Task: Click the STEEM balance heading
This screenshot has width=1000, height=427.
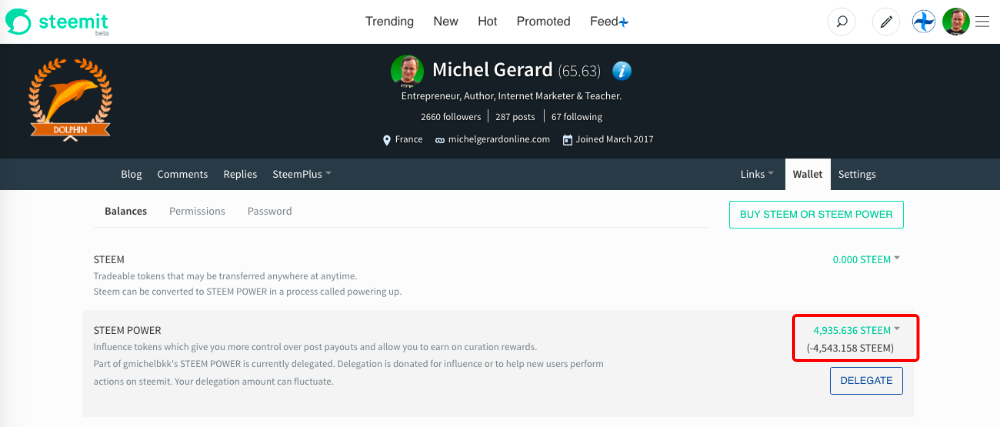Action: [x=108, y=259]
